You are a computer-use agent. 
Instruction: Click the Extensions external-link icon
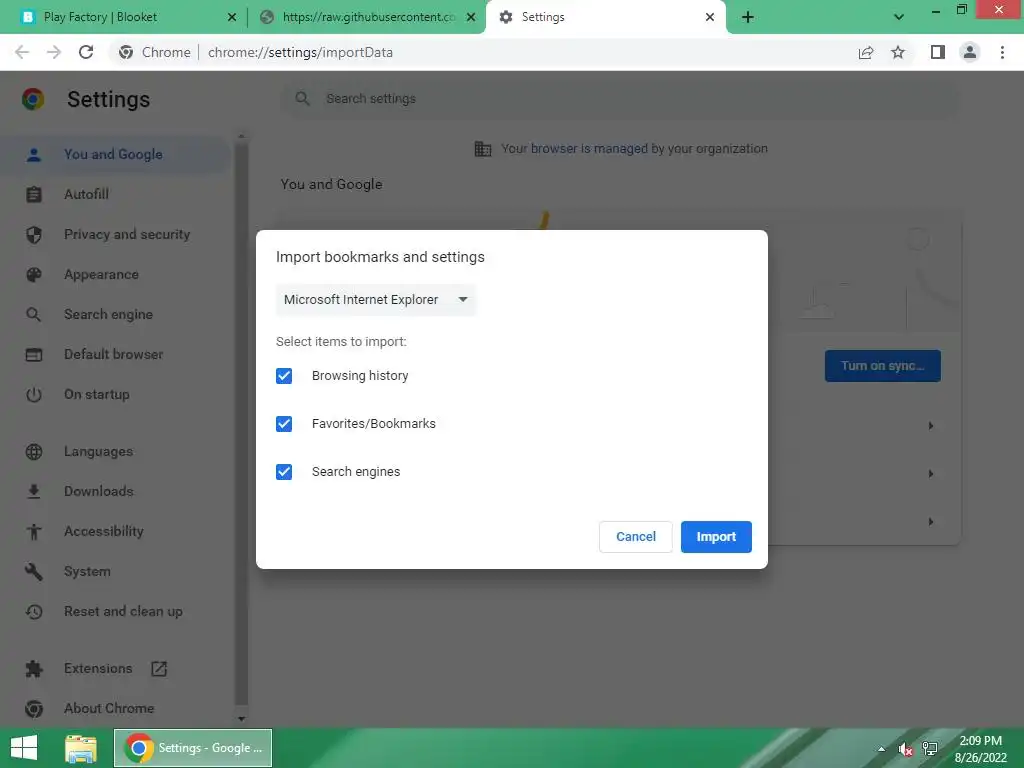click(159, 669)
